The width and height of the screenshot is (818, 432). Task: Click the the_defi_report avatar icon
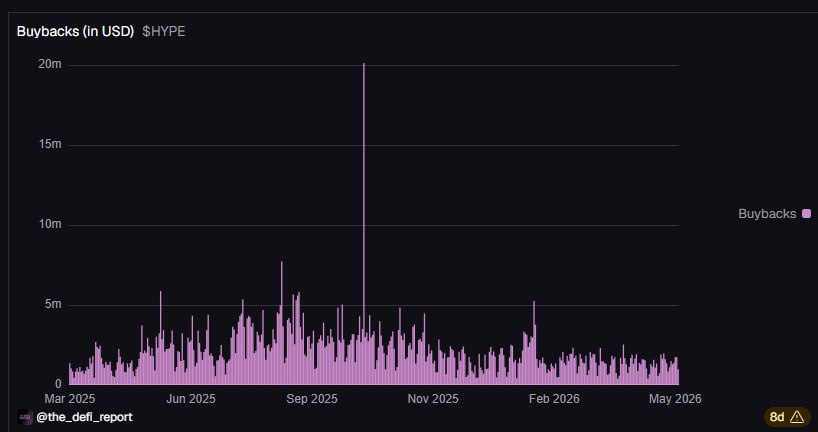[25, 417]
